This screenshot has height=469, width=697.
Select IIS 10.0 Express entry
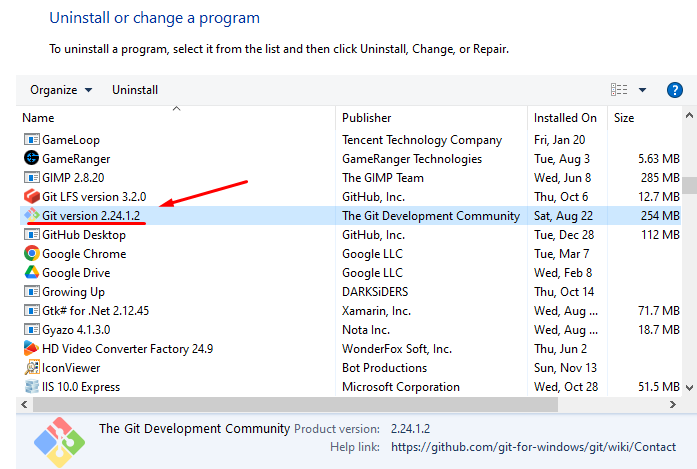click(x=80, y=387)
